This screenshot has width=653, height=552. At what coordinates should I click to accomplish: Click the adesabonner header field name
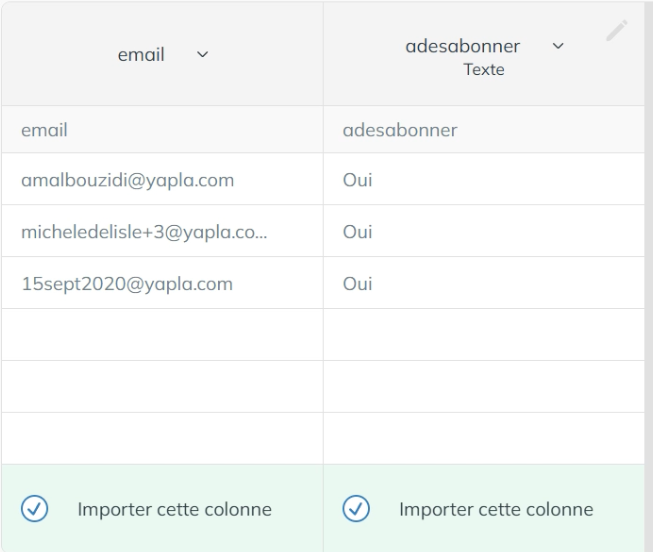463,46
